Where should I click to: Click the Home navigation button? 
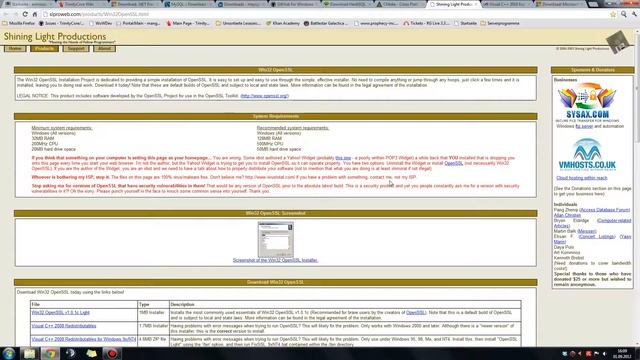[x=15, y=49]
